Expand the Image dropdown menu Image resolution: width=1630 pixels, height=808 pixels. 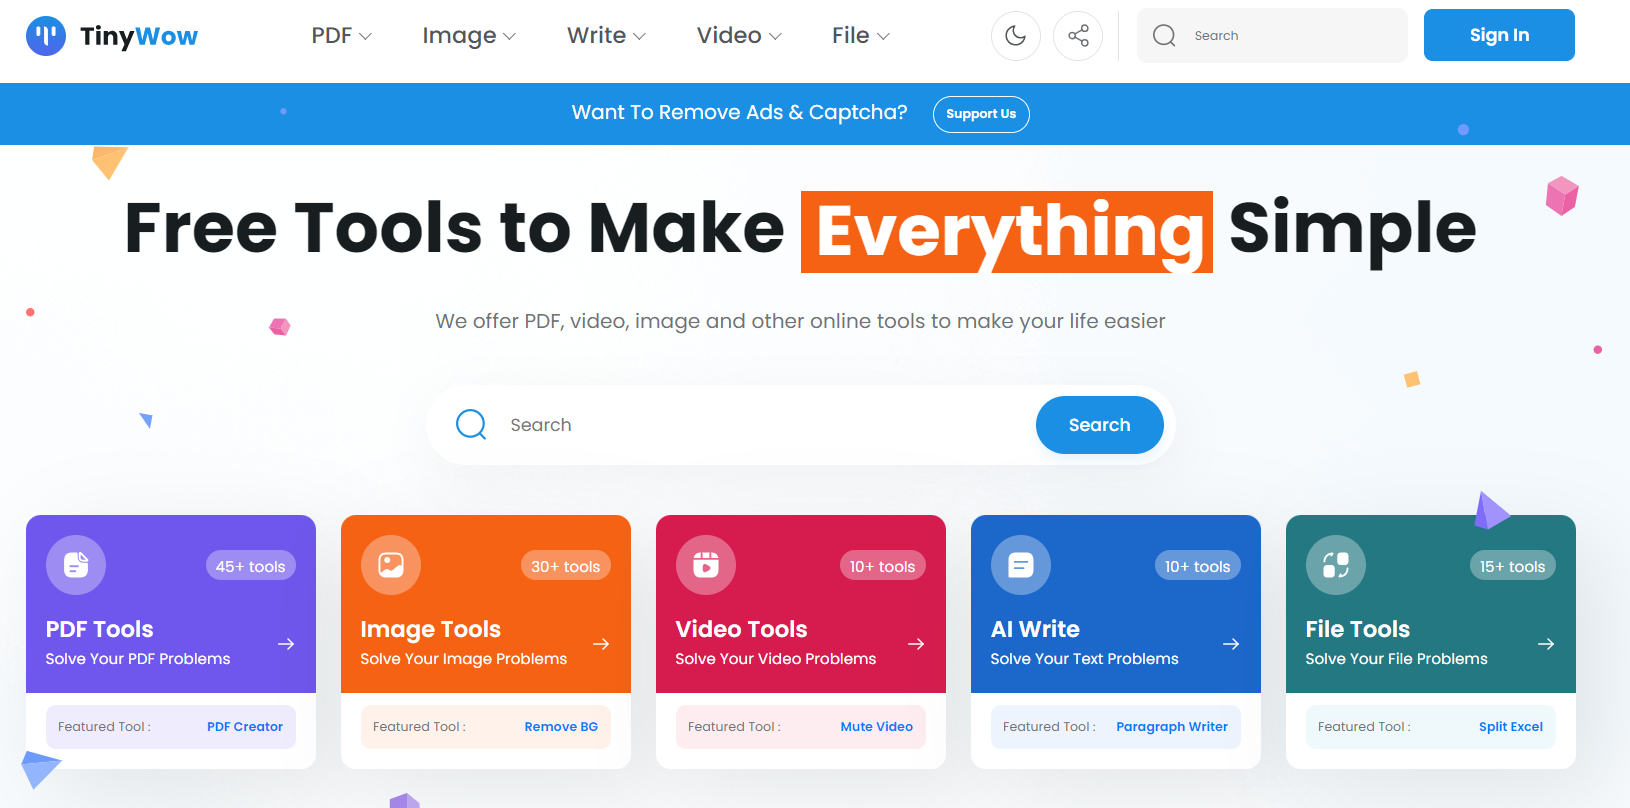tap(469, 36)
